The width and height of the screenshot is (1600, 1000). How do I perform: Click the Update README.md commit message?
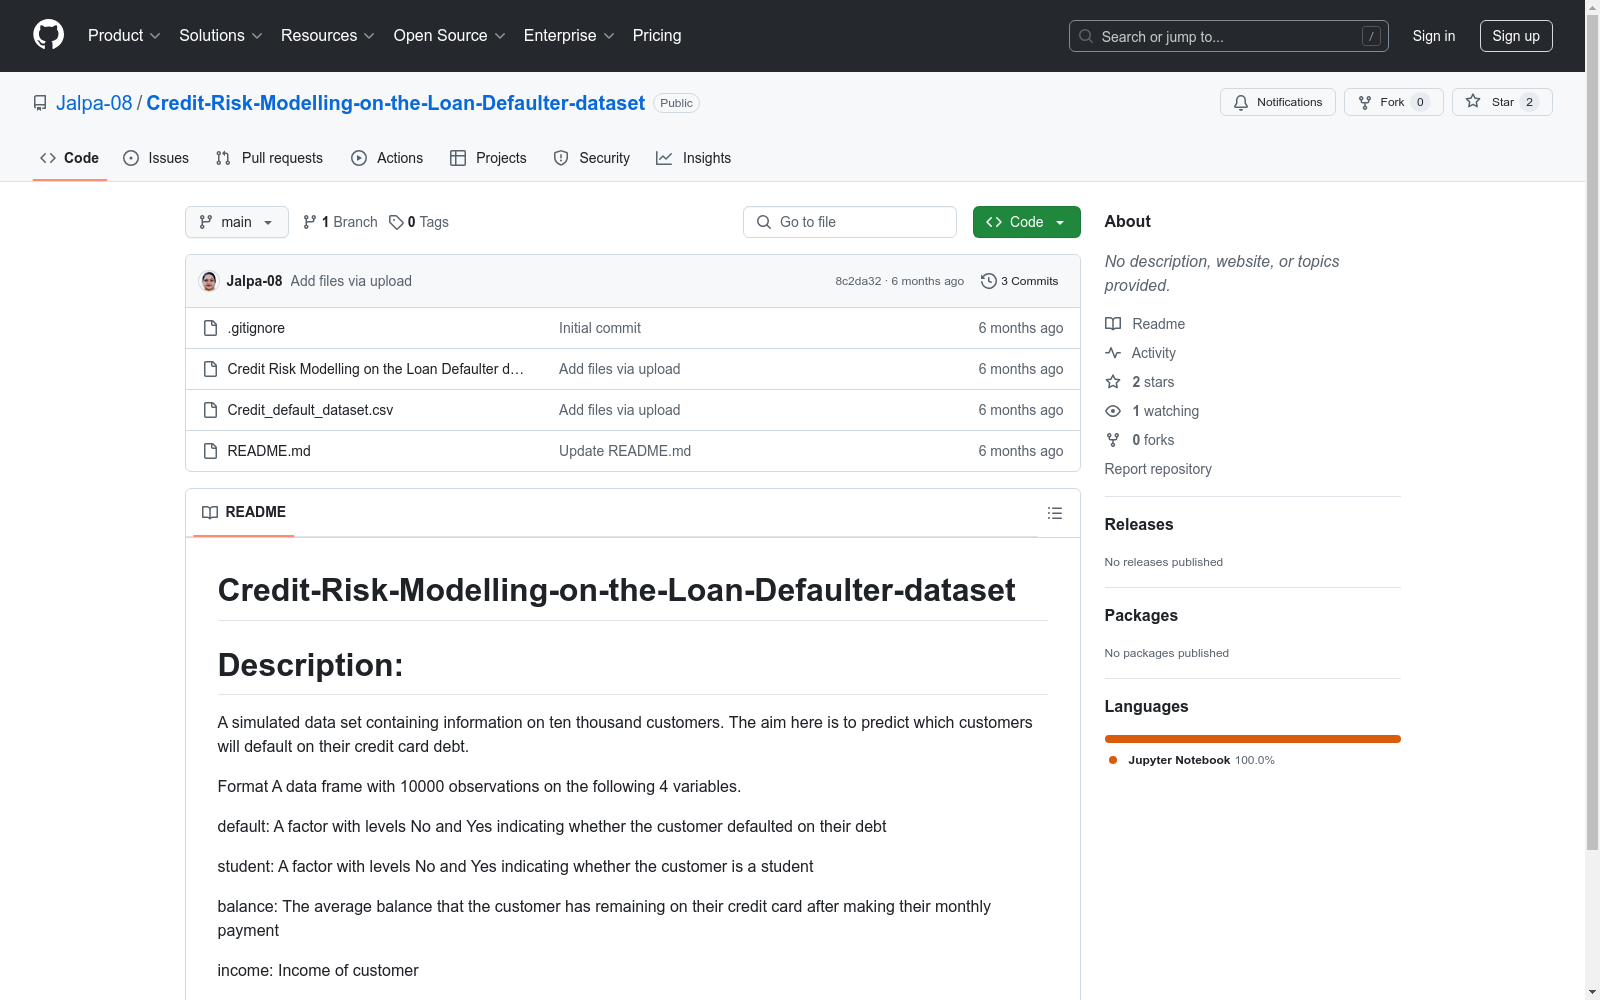(x=625, y=451)
